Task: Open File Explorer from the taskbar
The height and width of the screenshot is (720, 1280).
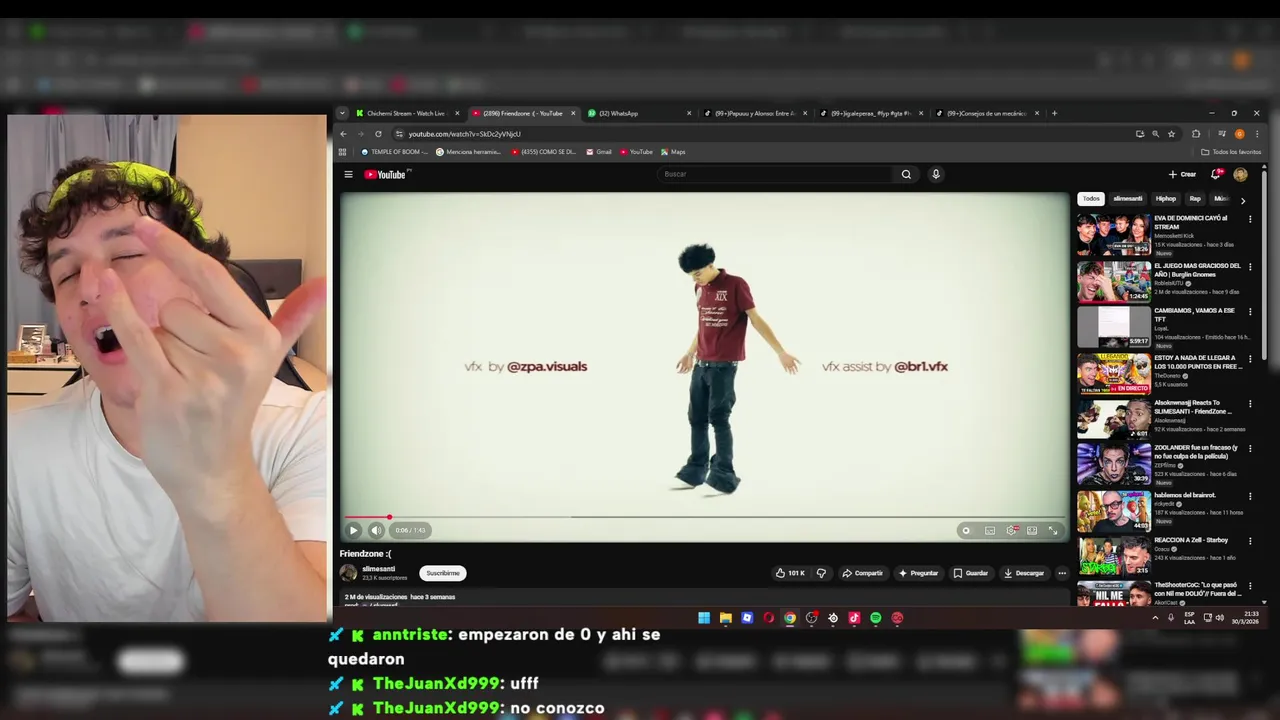Action: [x=726, y=618]
